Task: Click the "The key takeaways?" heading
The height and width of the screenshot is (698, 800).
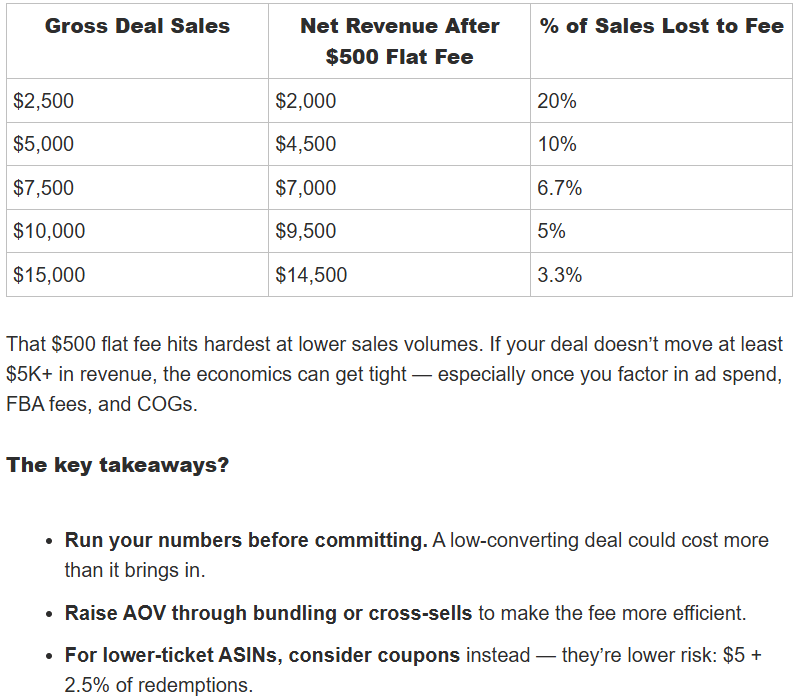Action: (x=117, y=465)
